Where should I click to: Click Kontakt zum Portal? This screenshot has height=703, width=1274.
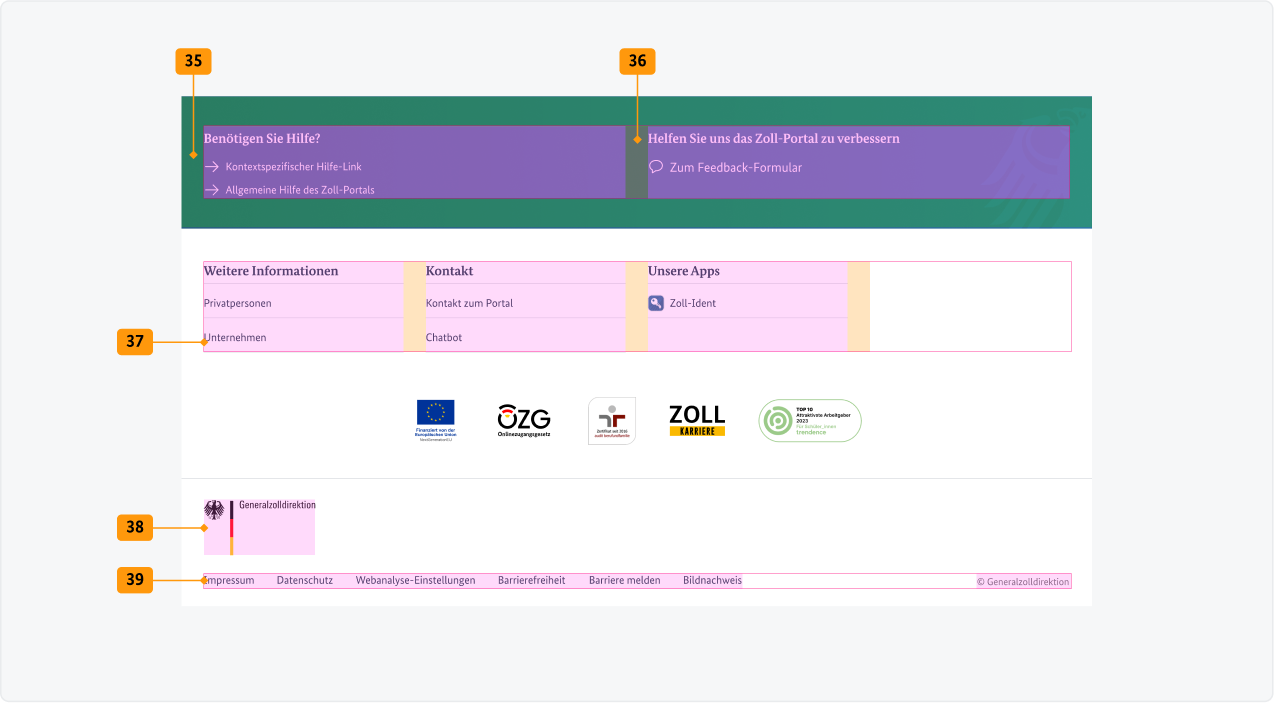[469, 302]
